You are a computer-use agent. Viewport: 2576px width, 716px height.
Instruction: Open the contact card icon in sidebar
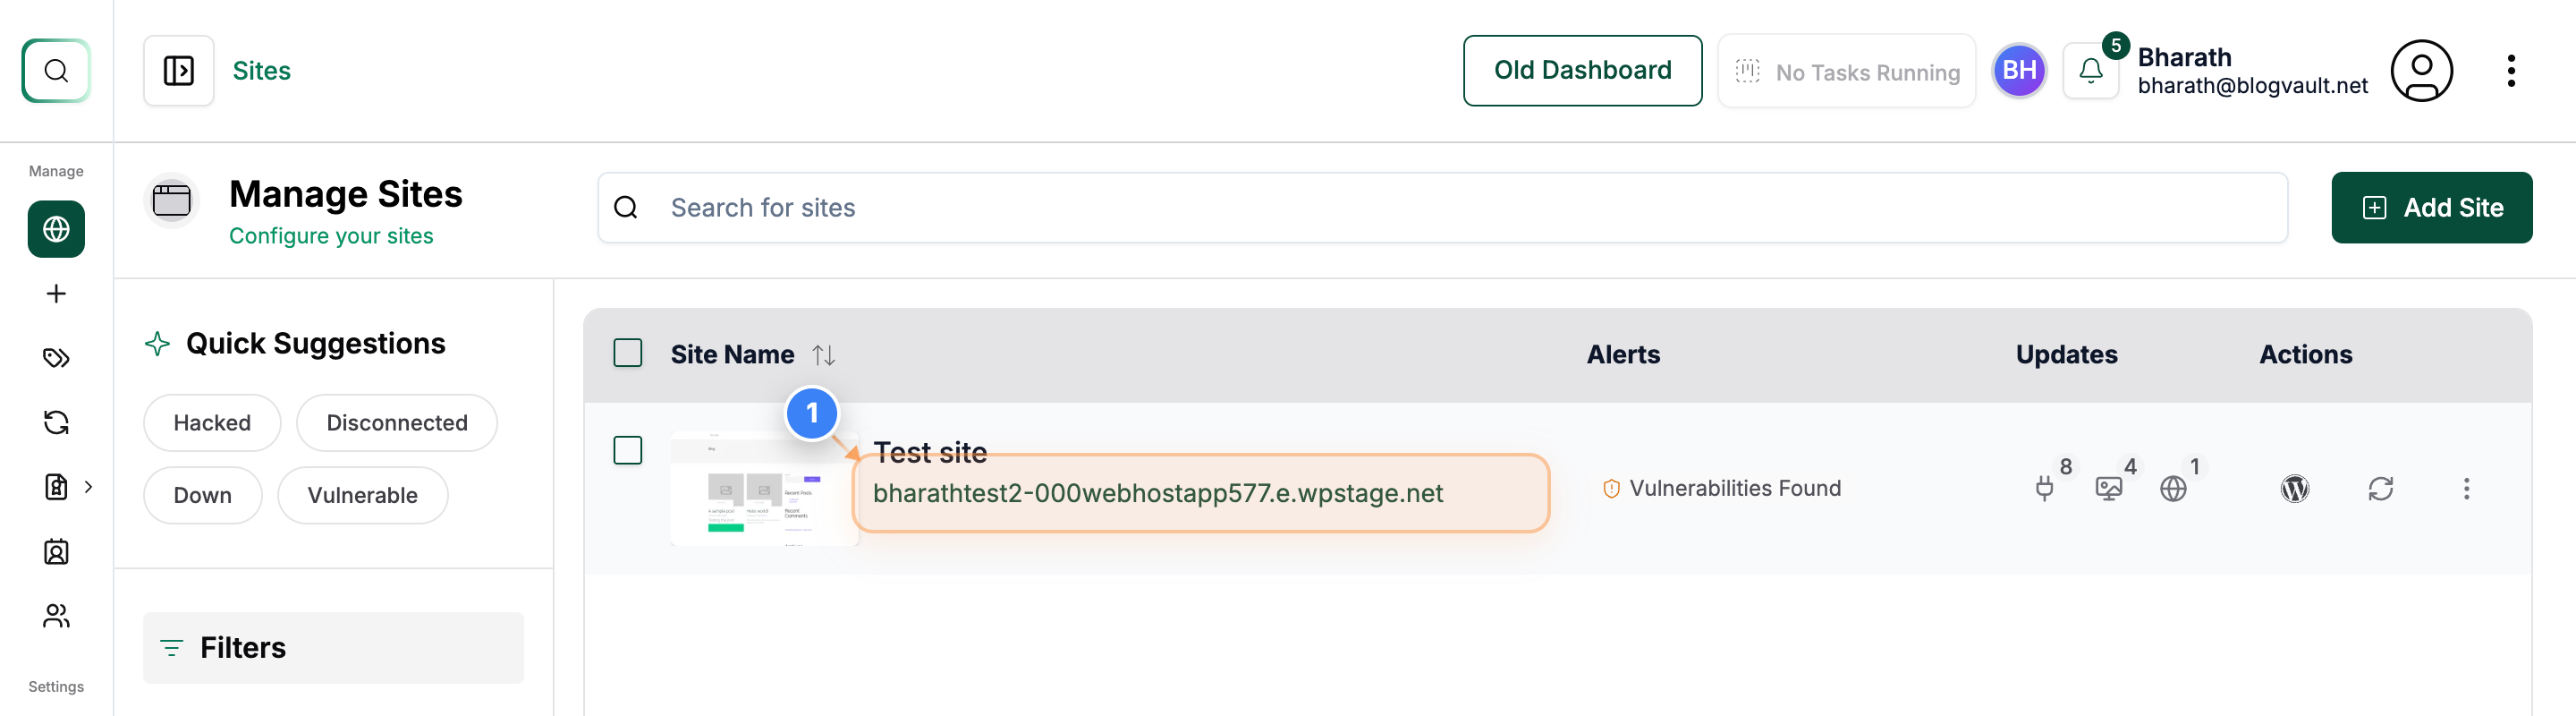pos(55,551)
